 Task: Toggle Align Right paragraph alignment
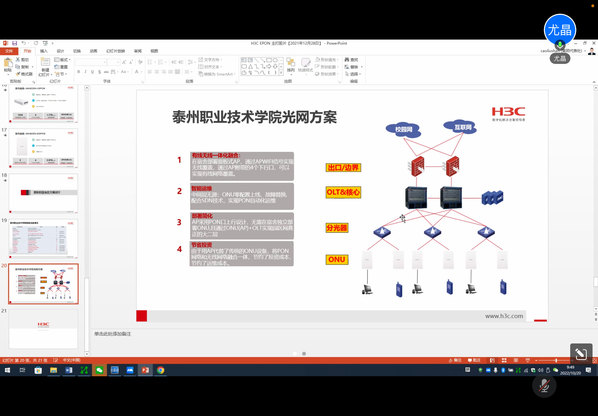[164, 72]
